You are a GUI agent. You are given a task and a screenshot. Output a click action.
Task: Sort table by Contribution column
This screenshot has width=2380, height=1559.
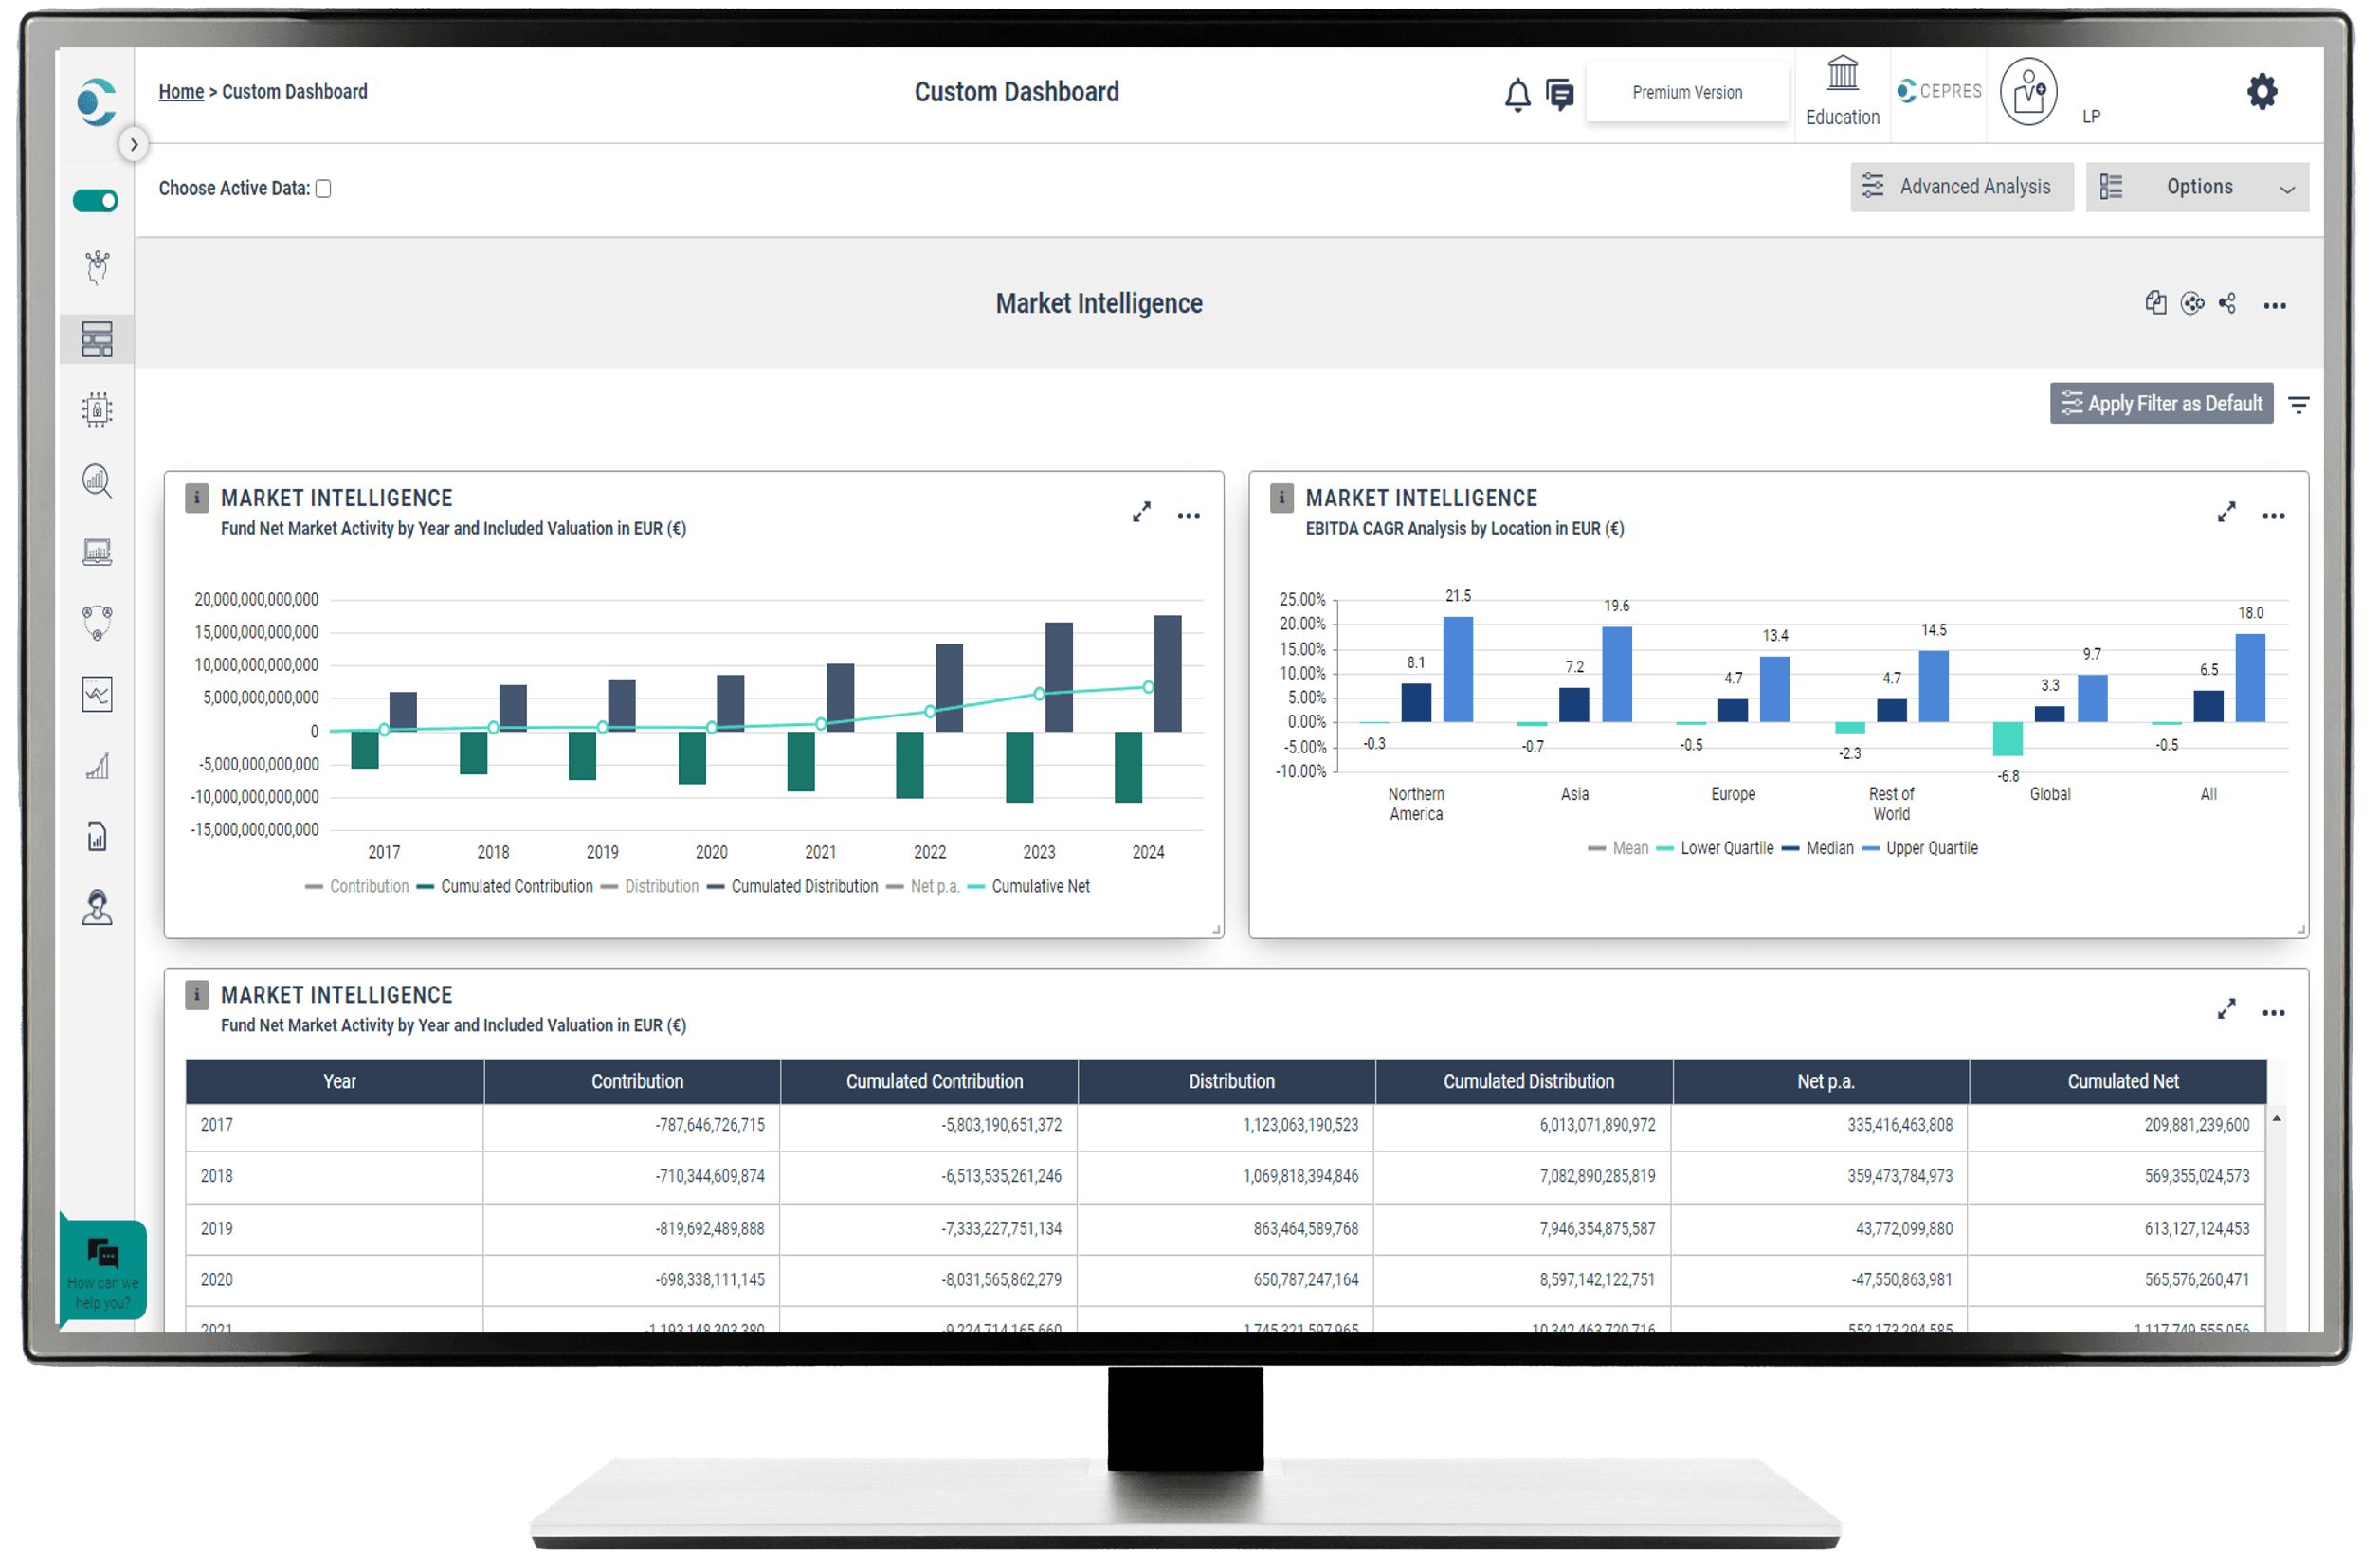tap(633, 1082)
